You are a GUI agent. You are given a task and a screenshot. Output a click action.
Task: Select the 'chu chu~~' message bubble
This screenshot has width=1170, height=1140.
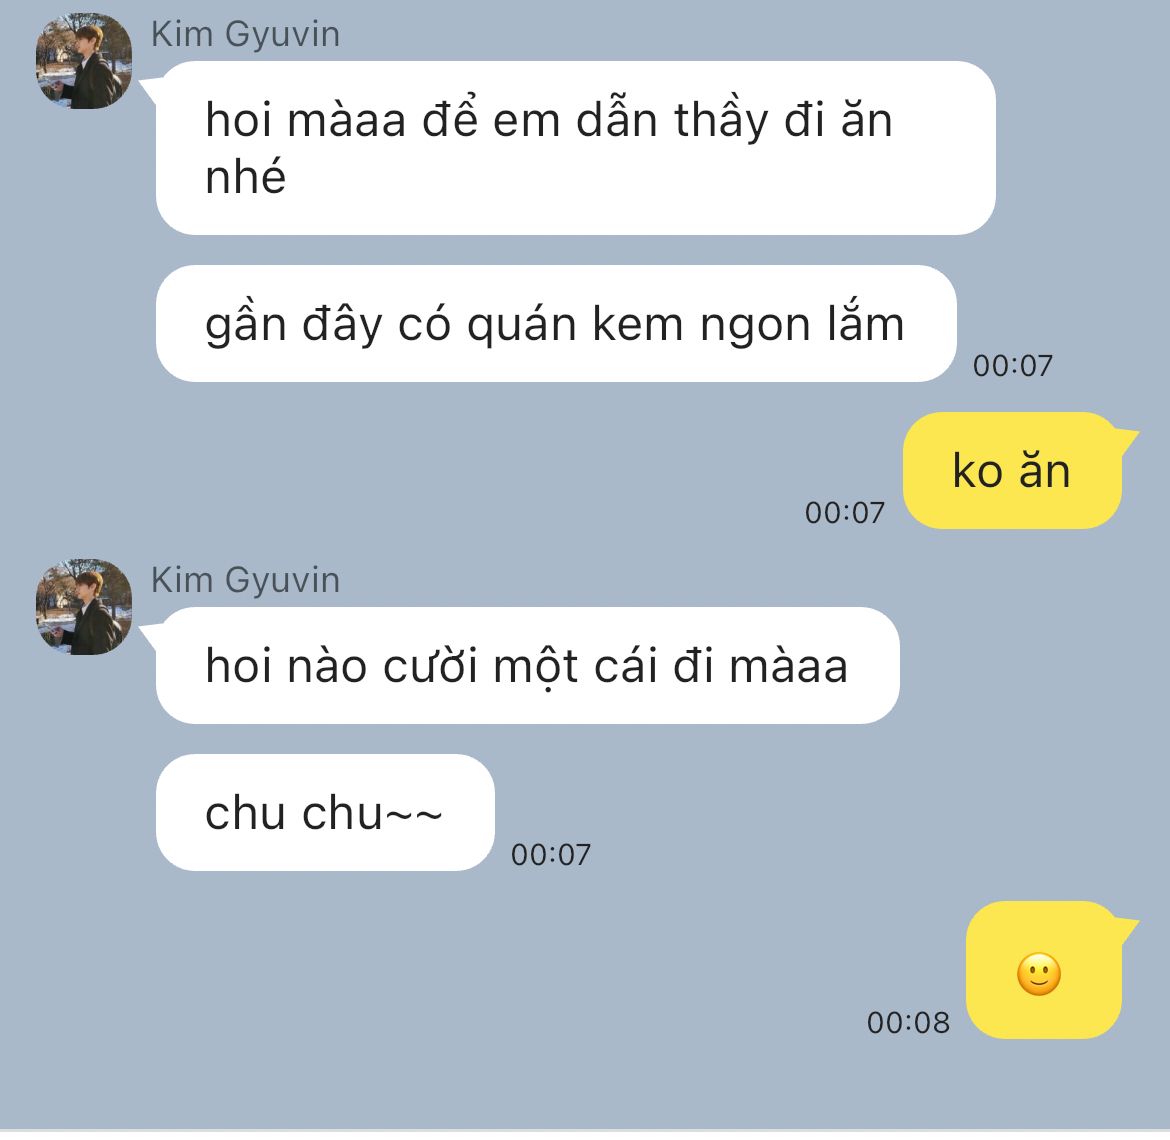coord(325,812)
